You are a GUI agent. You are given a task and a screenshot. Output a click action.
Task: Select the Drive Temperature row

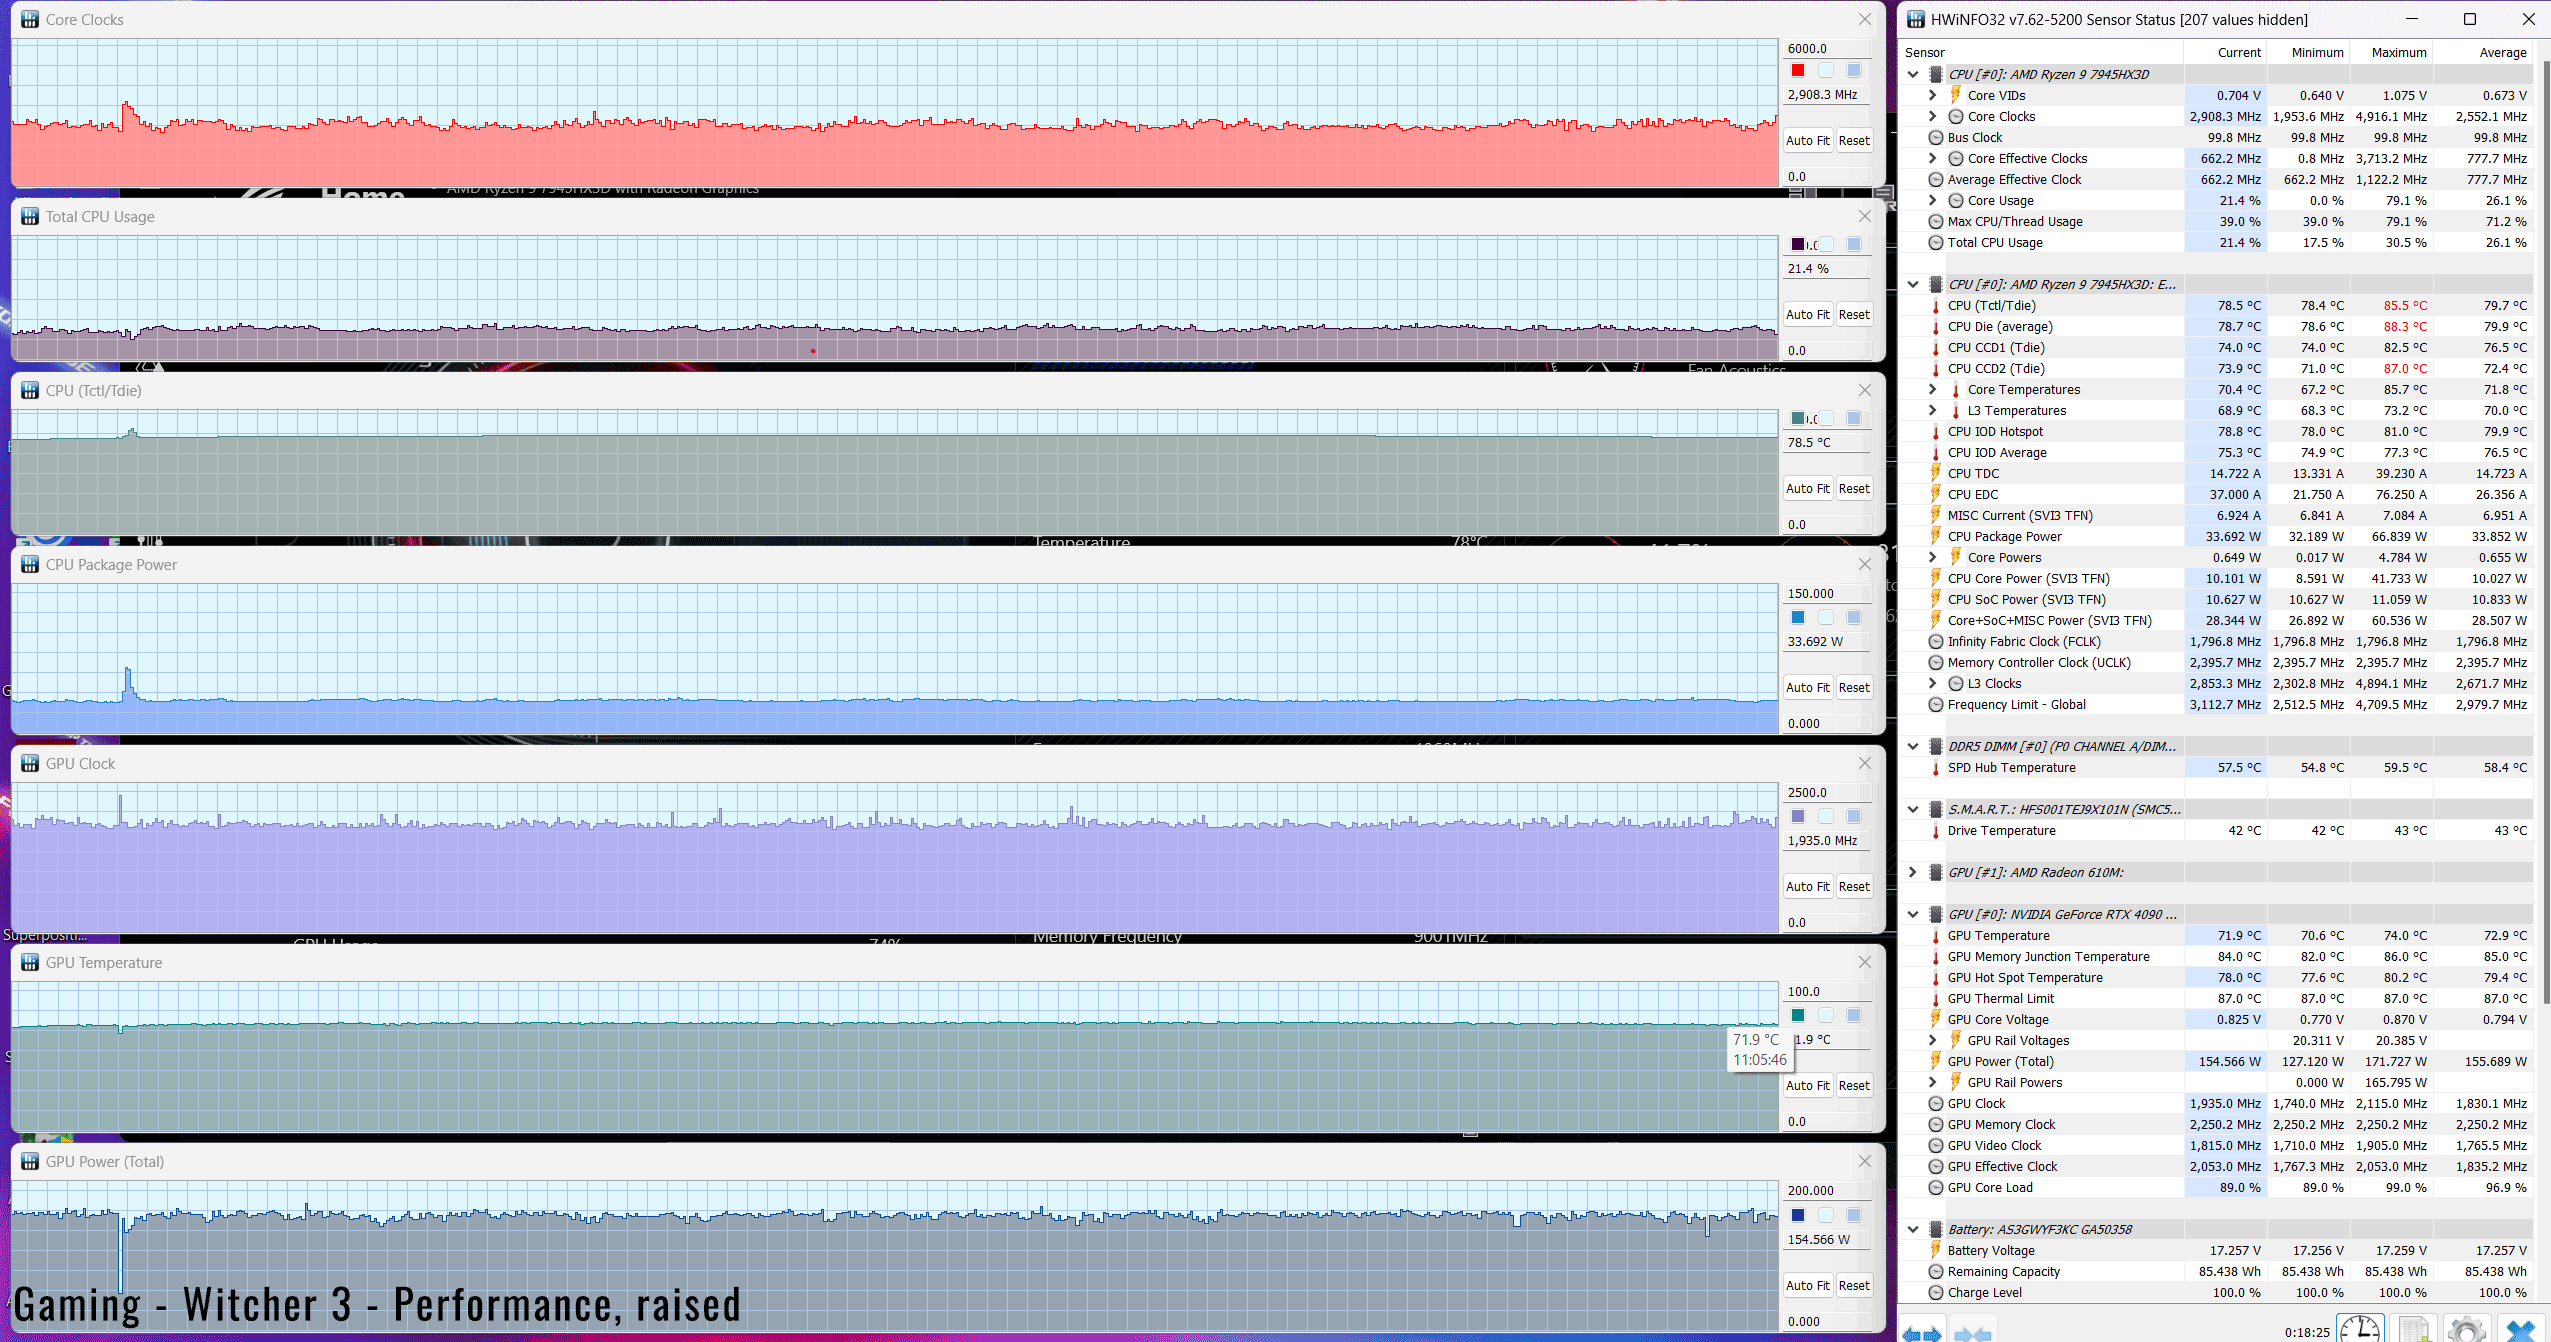[x=2218, y=830]
